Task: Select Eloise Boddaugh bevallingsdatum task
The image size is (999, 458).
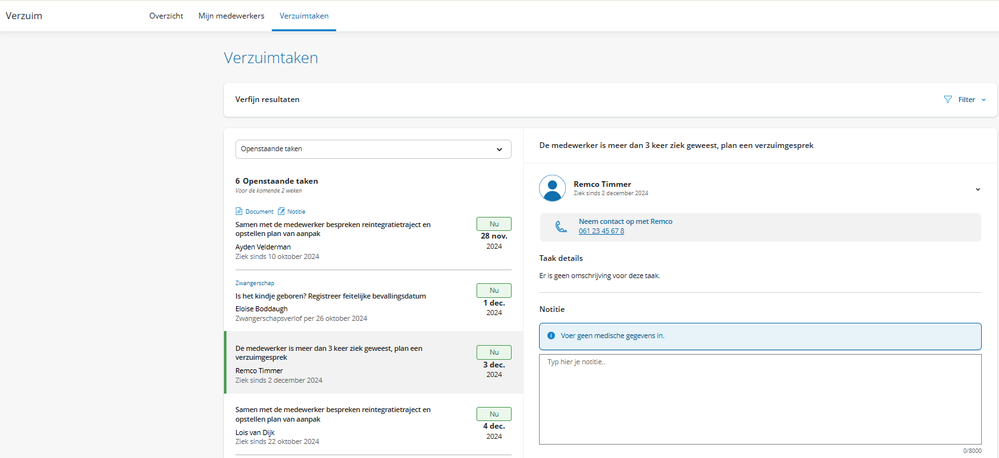Action: 330,296
